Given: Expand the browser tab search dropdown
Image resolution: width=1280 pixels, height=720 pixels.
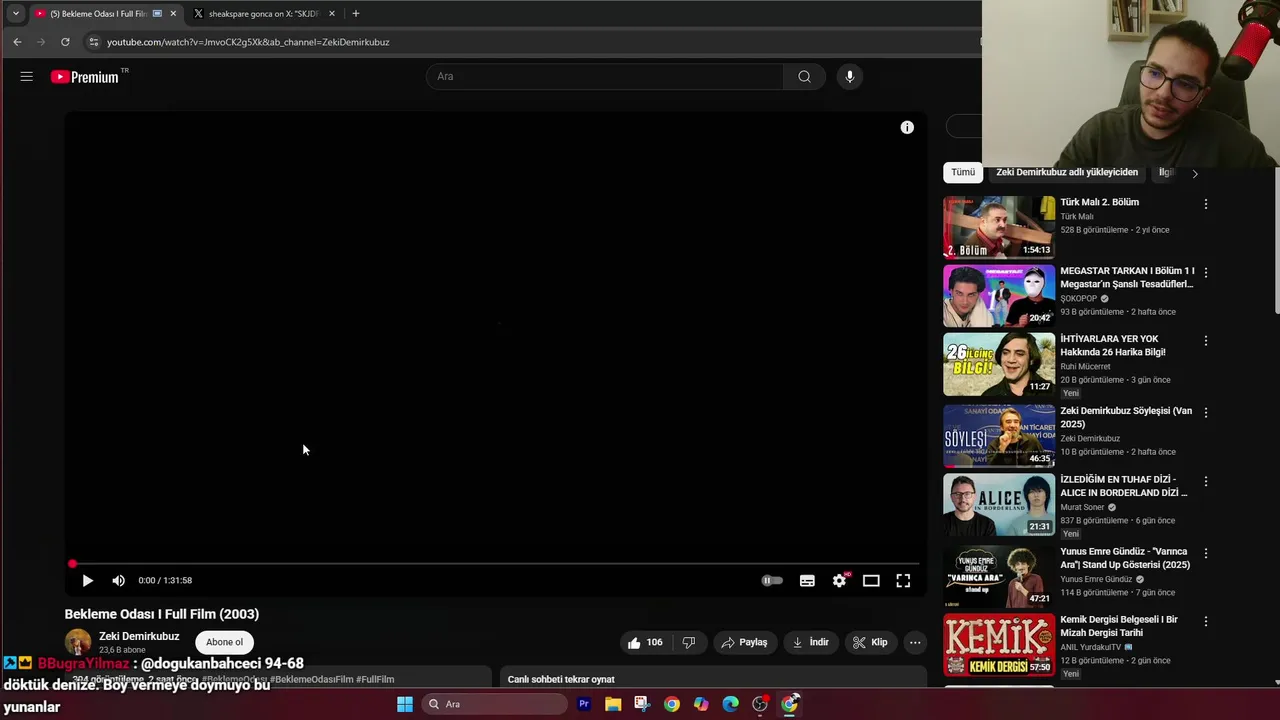Looking at the screenshot, I should point(16,14).
